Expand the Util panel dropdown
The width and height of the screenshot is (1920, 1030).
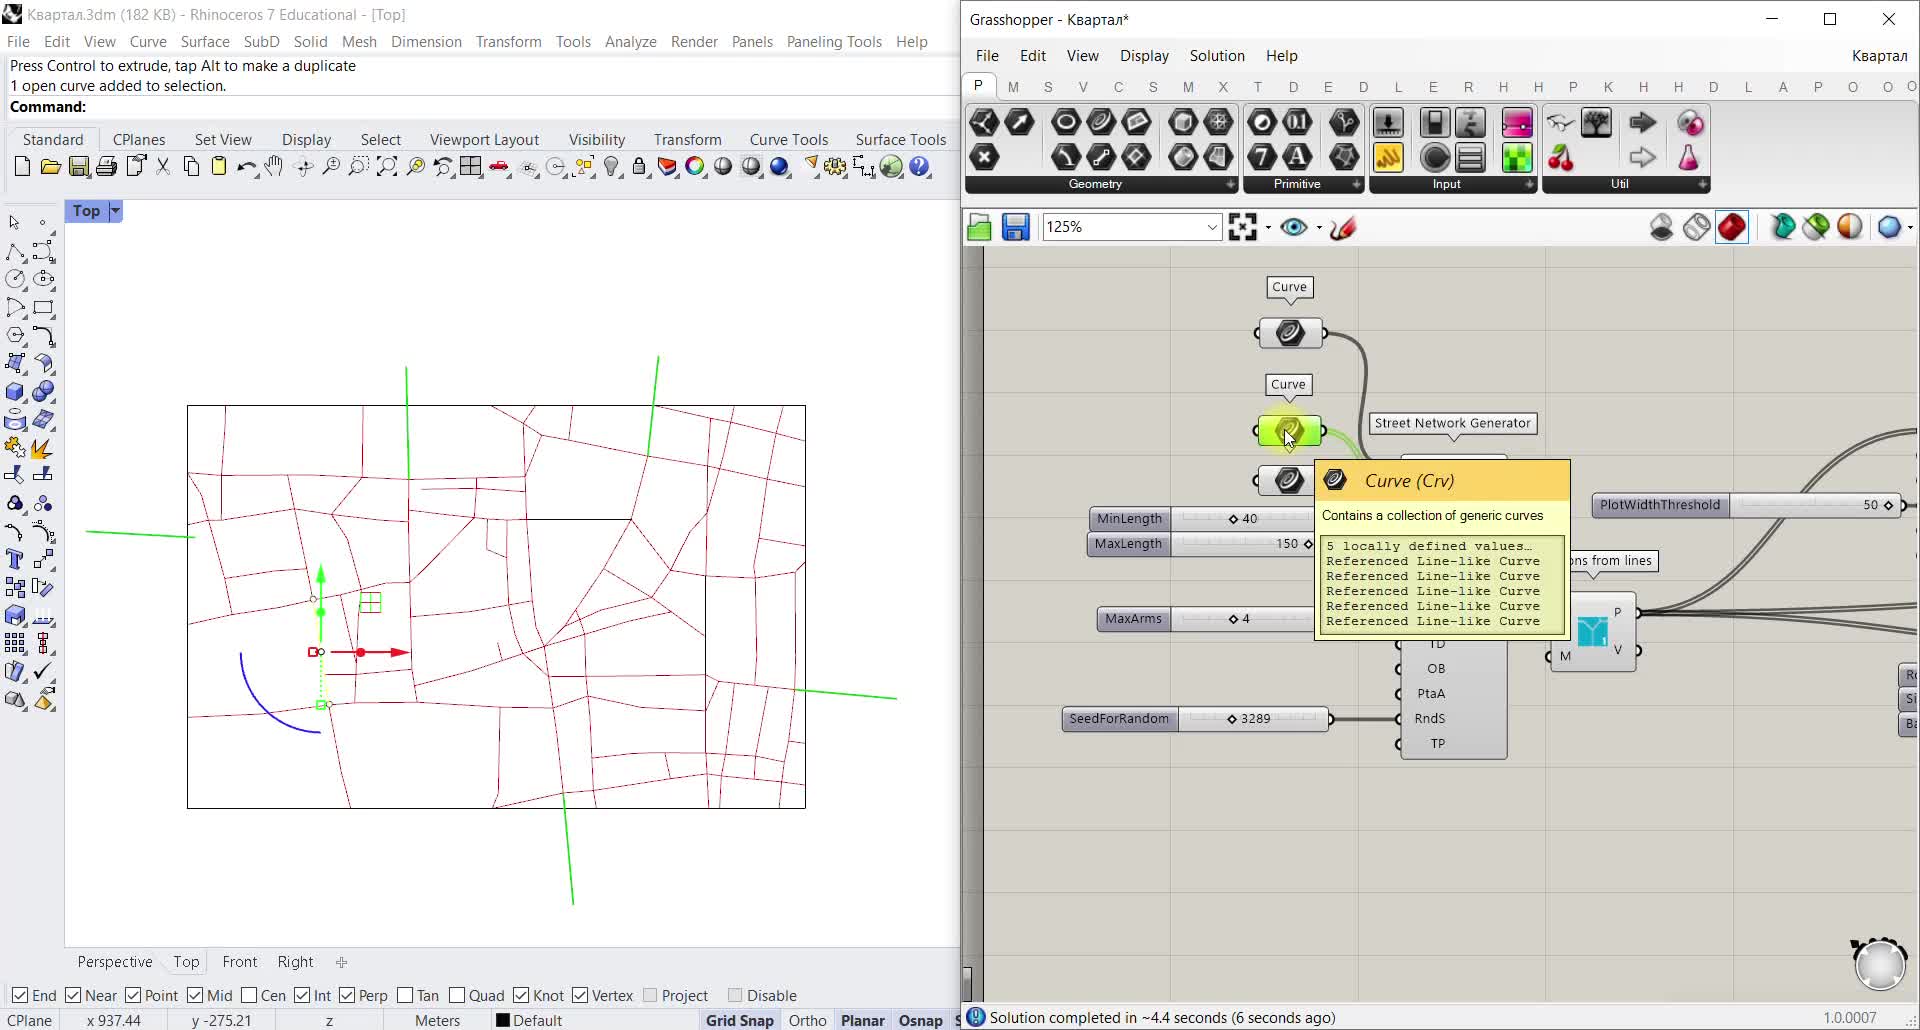click(x=1702, y=184)
